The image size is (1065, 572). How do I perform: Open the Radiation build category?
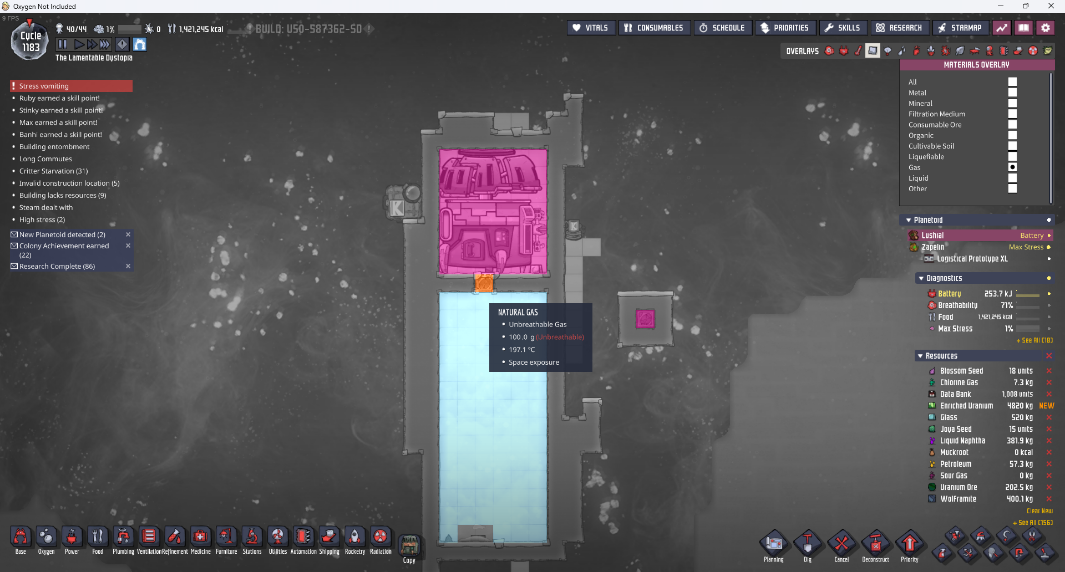point(380,539)
